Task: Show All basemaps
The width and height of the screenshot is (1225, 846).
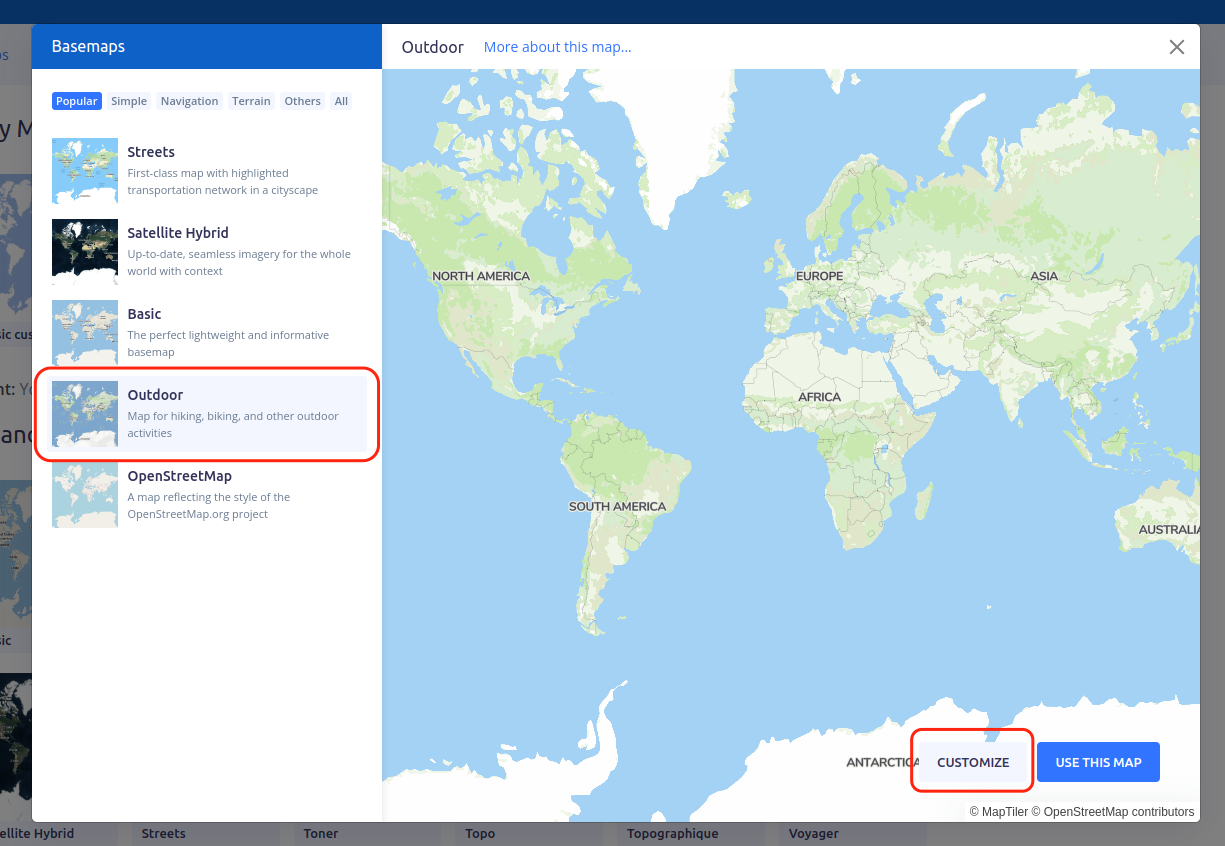Action: (x=341, y=101)
